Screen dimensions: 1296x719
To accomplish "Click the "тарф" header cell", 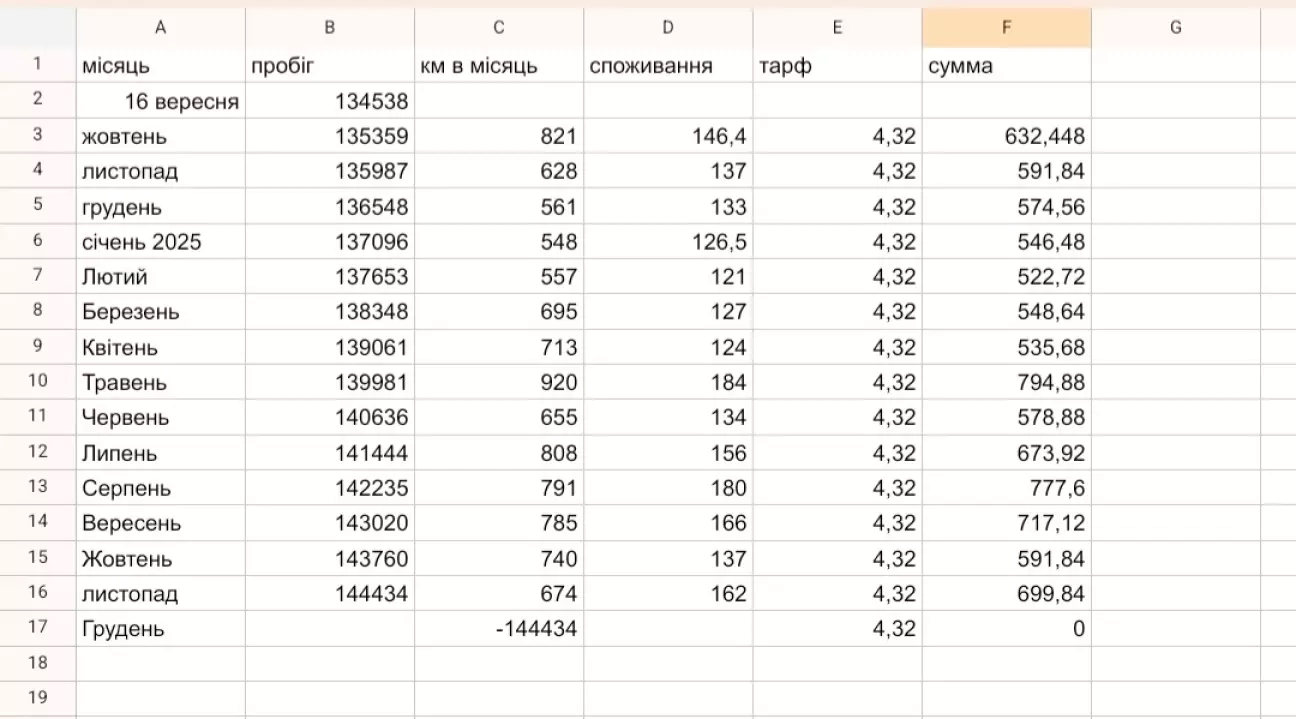I will tap(837, 66).
